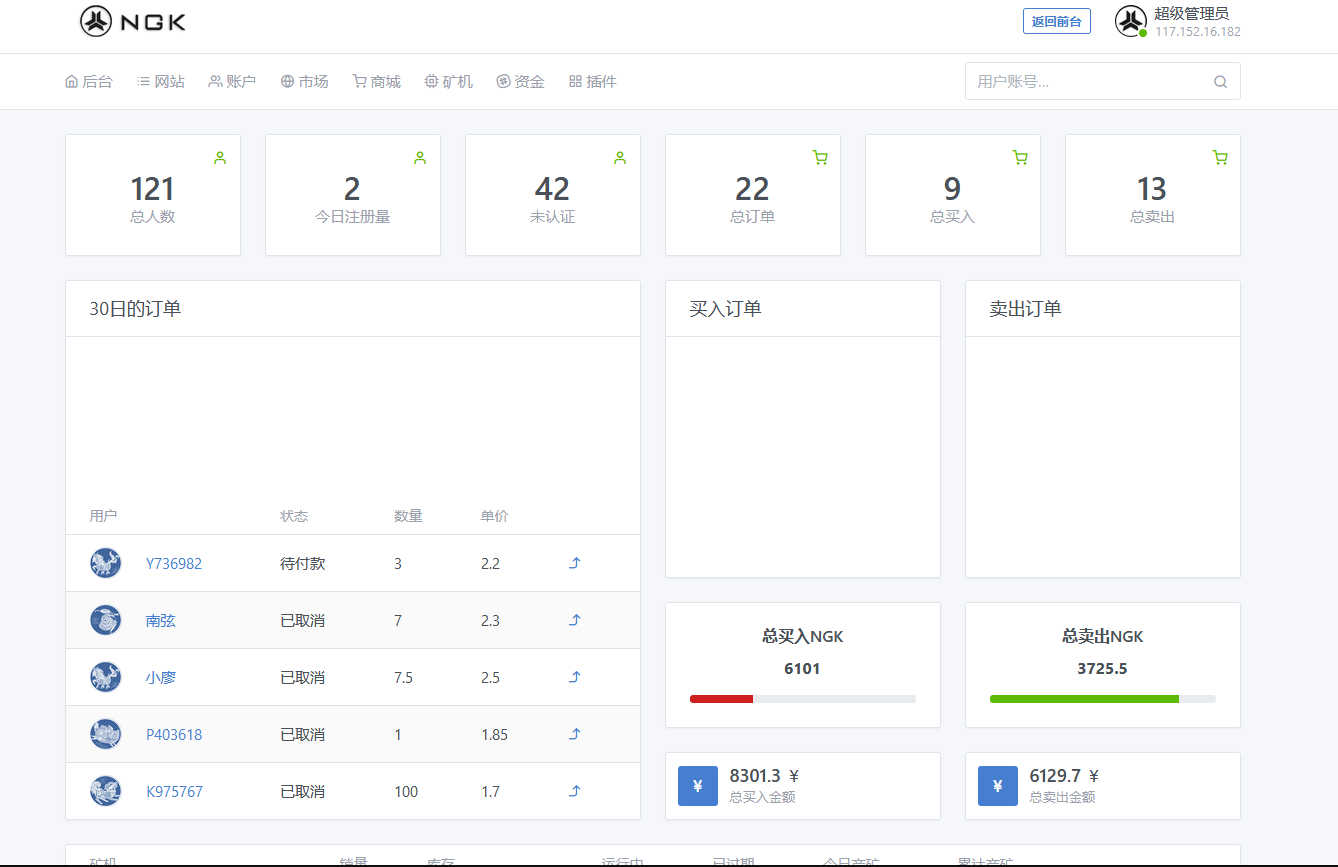Open the 商城 menu

377,82
